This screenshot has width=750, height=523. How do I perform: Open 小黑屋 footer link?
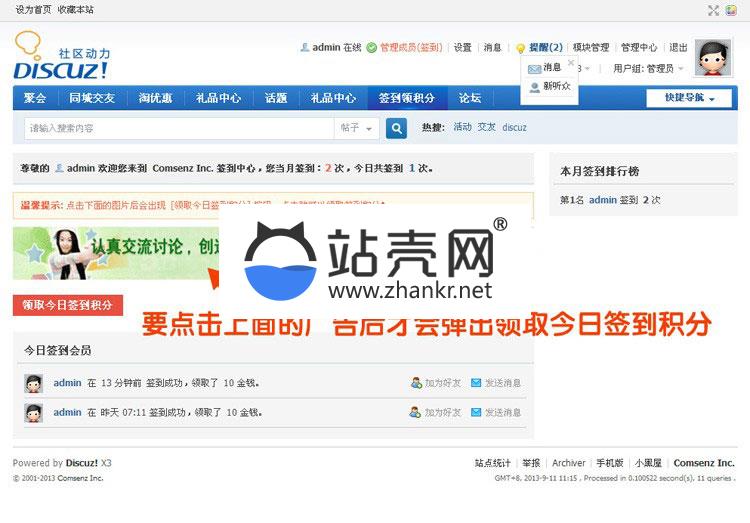tap(648, 463)
